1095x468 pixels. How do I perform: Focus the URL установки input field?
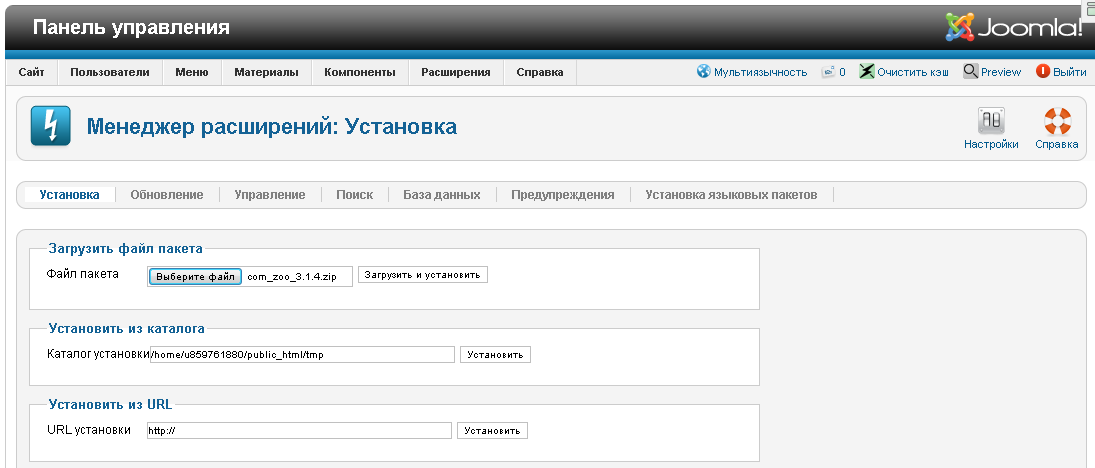coord(299,431)
